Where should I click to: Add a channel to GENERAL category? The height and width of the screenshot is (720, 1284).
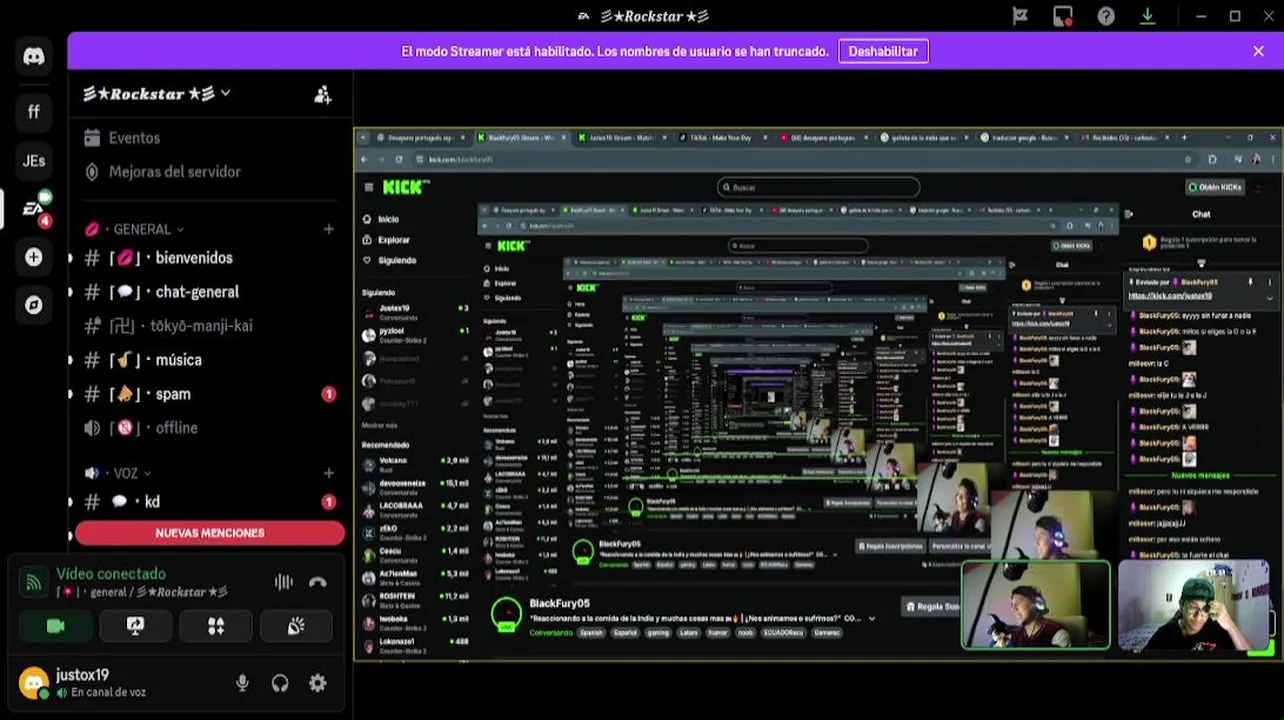[328, 229]
